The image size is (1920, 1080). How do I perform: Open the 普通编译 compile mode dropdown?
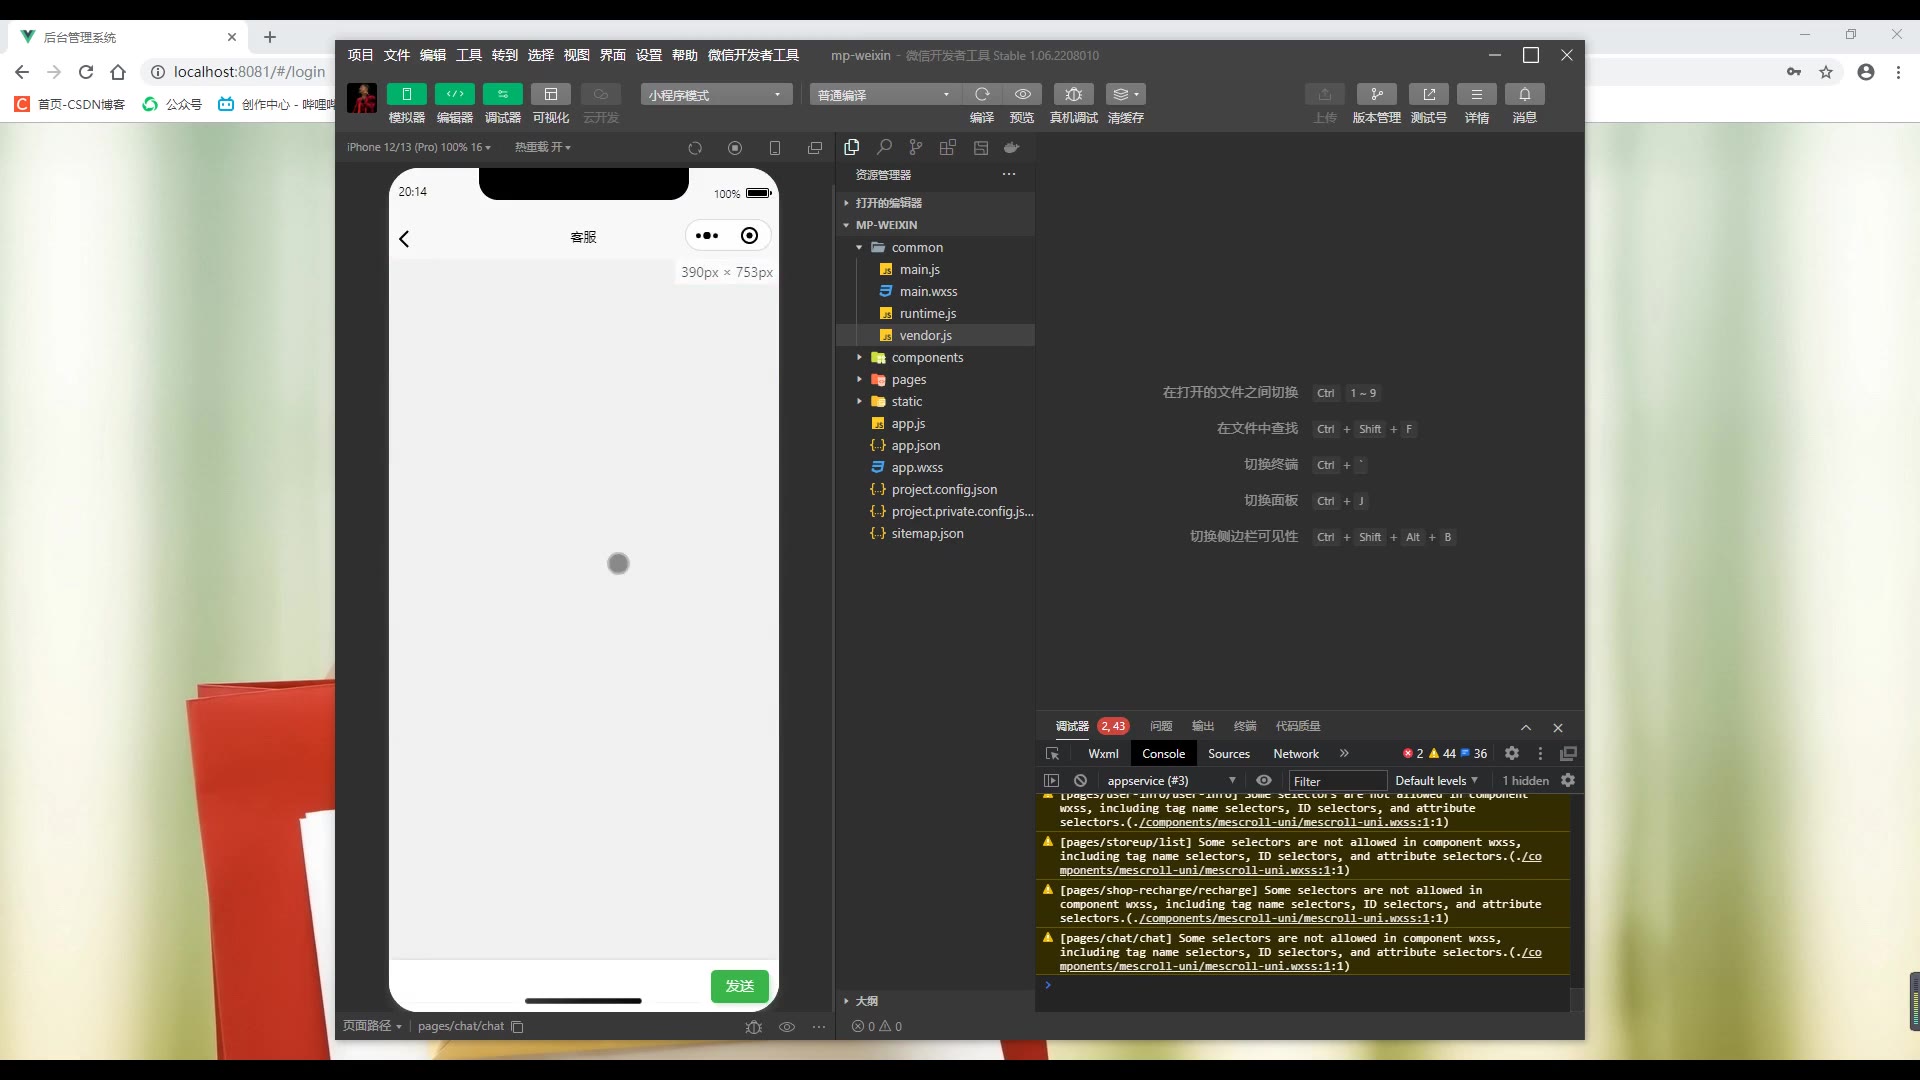(x=885, y=95)
